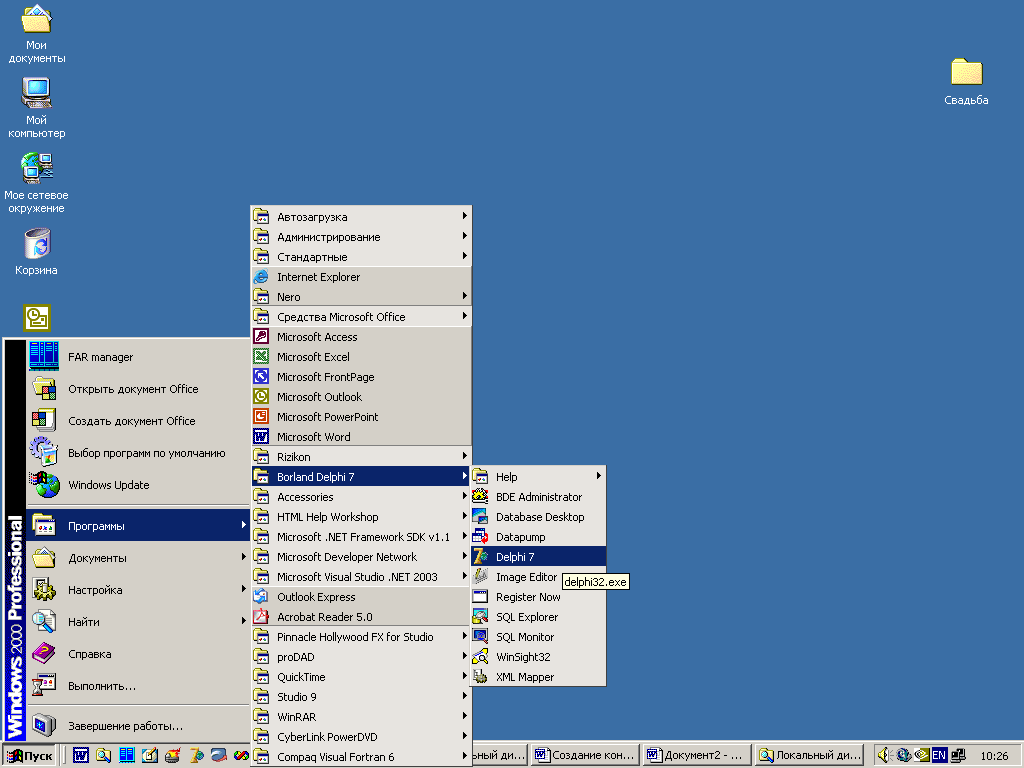Switch to Документ2 taskbar button

click(x=697, y=756)
